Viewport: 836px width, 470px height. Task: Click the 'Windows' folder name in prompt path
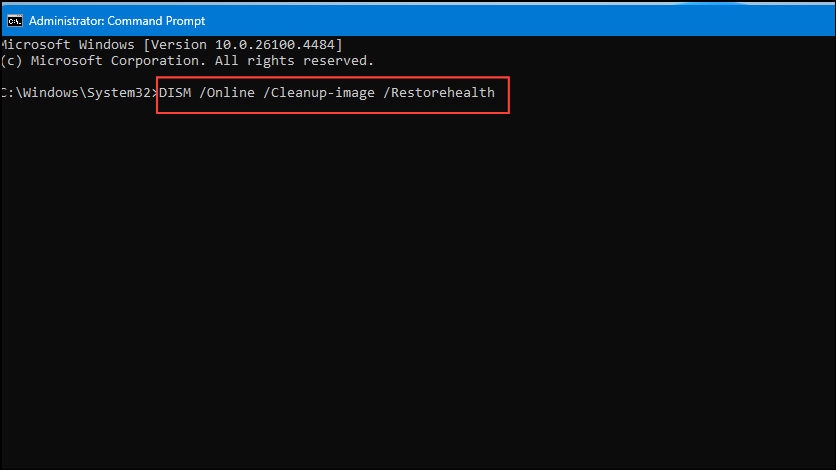[51, 93]
